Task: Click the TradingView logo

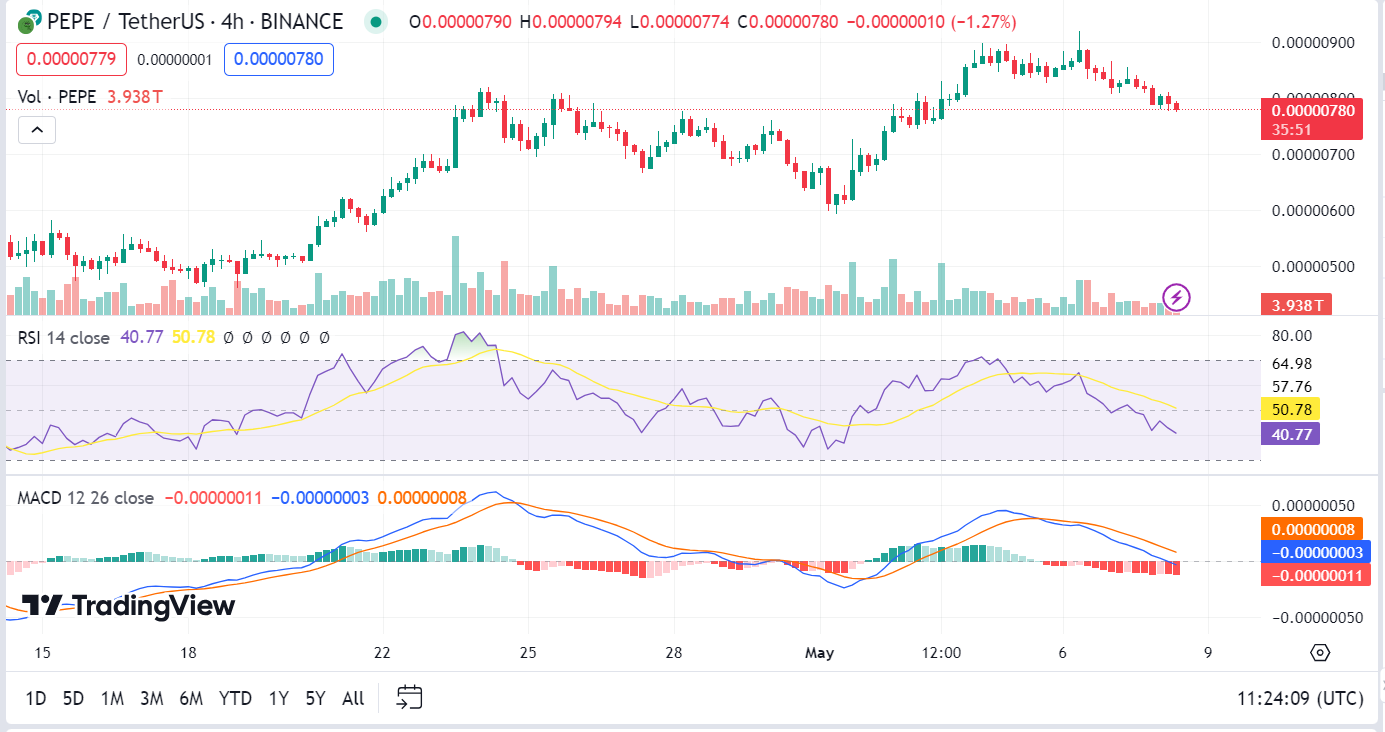Action: 129,605
